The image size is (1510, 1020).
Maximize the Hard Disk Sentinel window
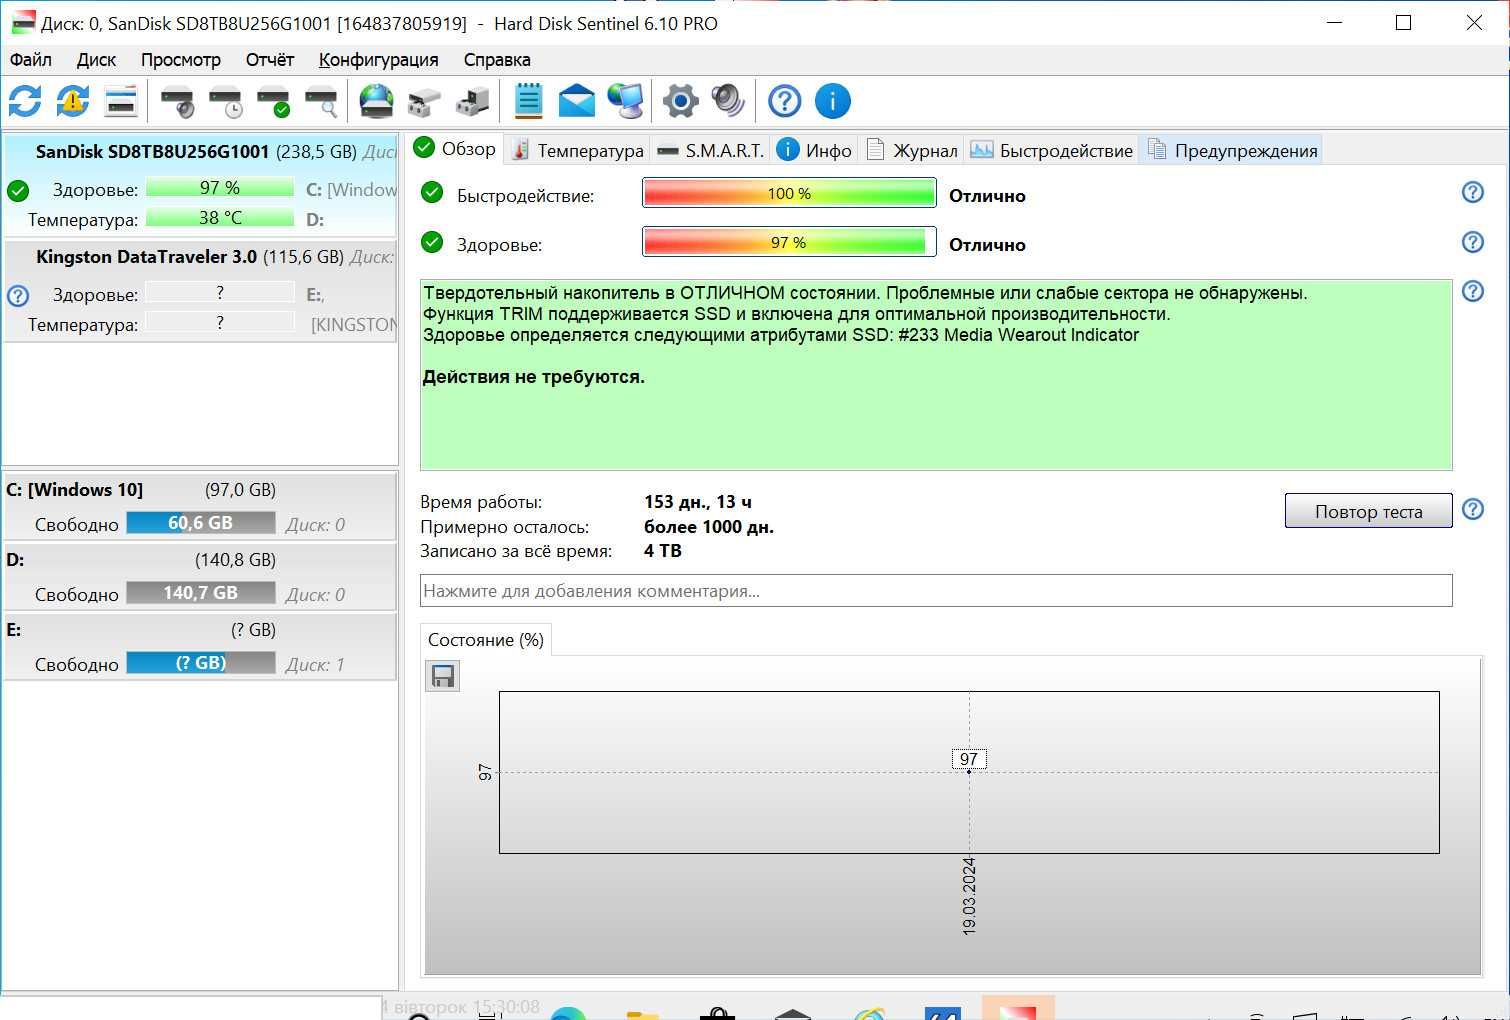coord(1404,22)
